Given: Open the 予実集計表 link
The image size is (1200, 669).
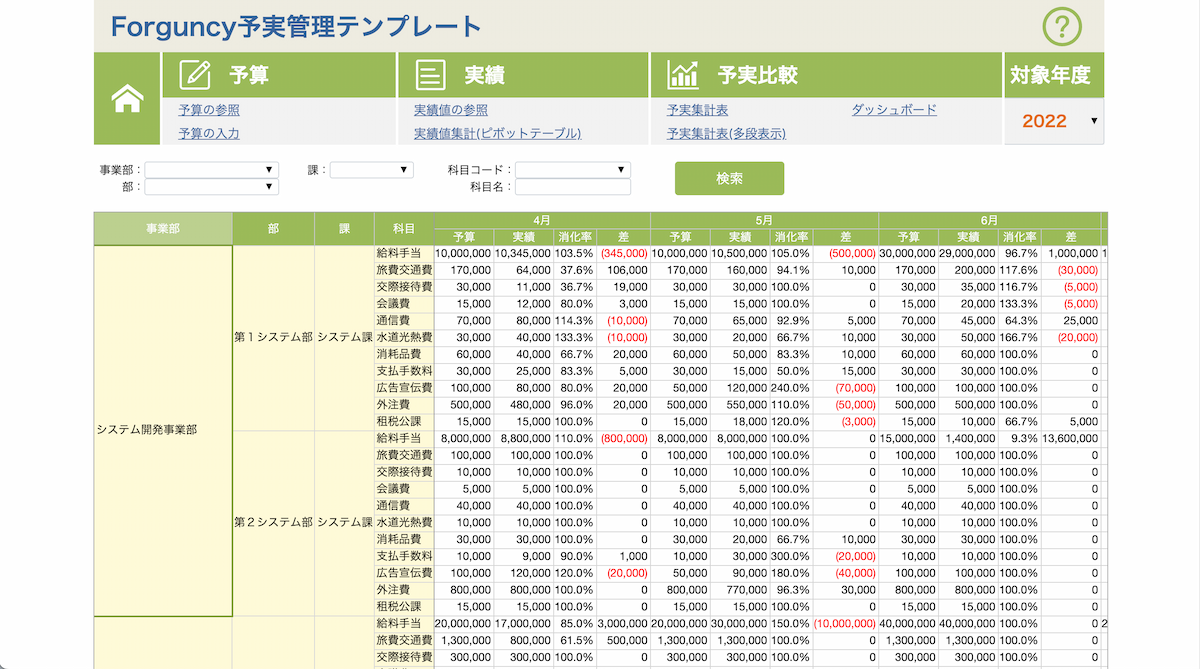Looking at the screenshot, I should tap(697, 110).
